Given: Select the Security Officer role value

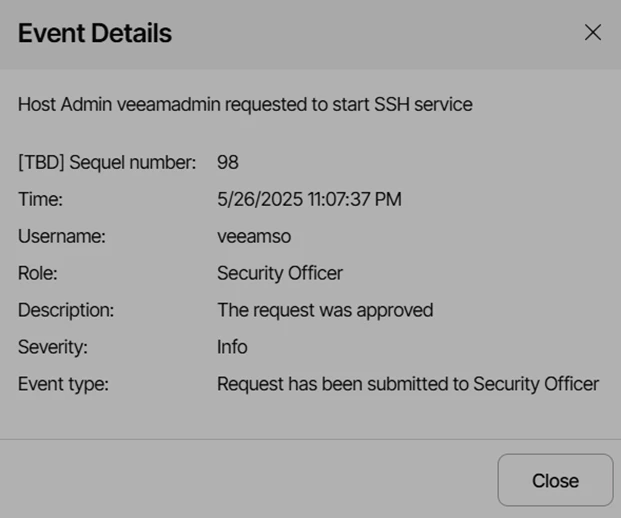Looking at the screenshot, I should coord(280,273).
